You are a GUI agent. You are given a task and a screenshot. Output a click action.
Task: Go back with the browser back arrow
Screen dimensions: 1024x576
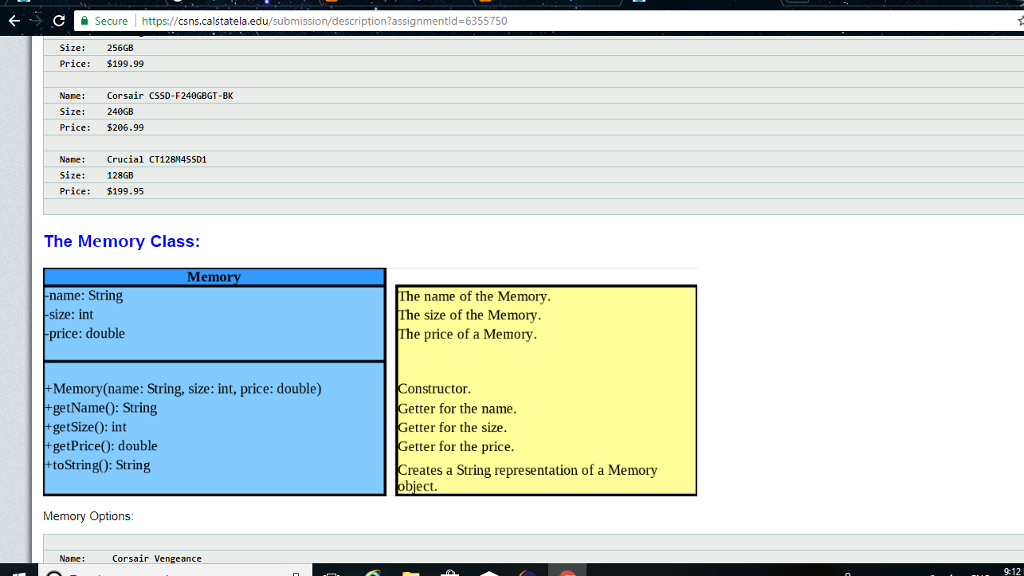tap(14, 21)
